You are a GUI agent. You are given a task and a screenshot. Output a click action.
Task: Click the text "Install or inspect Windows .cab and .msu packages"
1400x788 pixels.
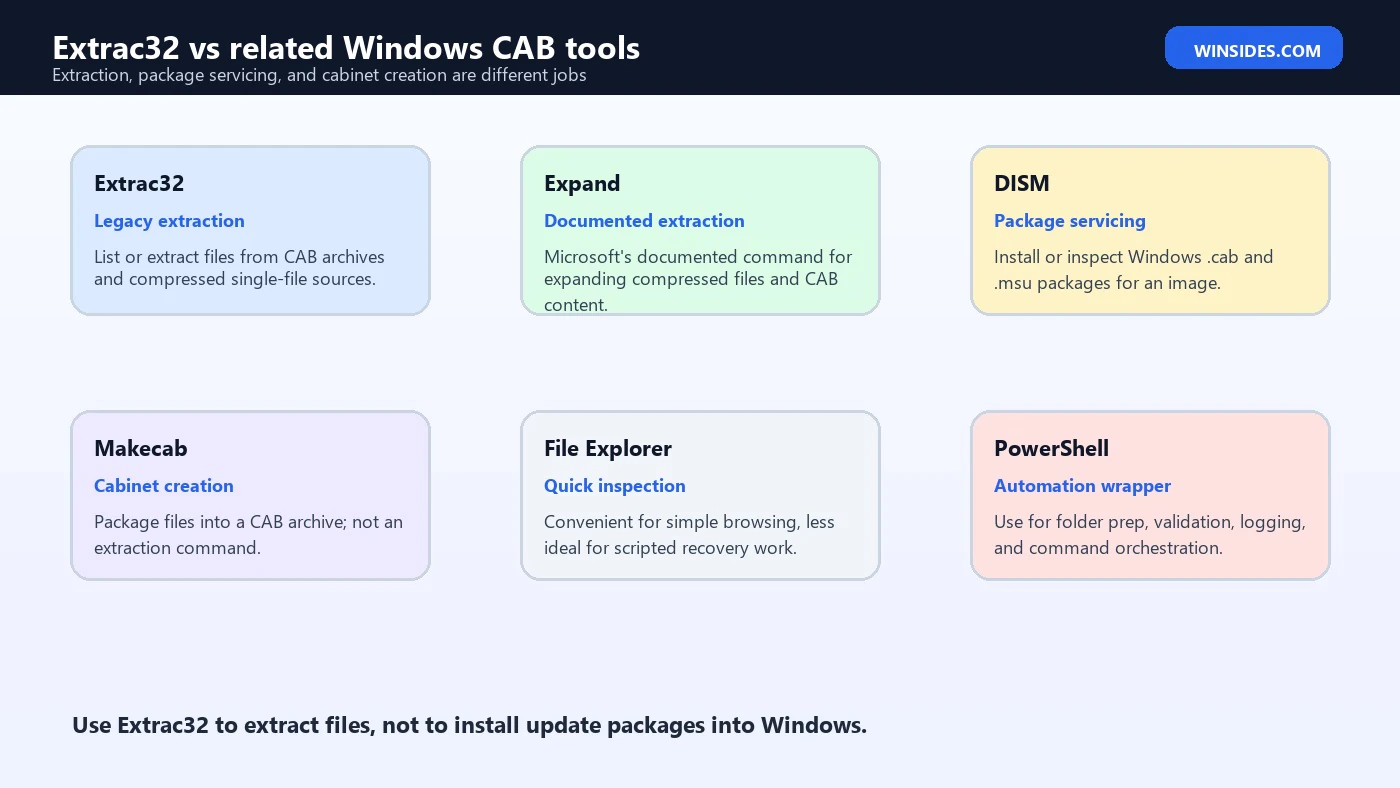tap(1133, 270)
